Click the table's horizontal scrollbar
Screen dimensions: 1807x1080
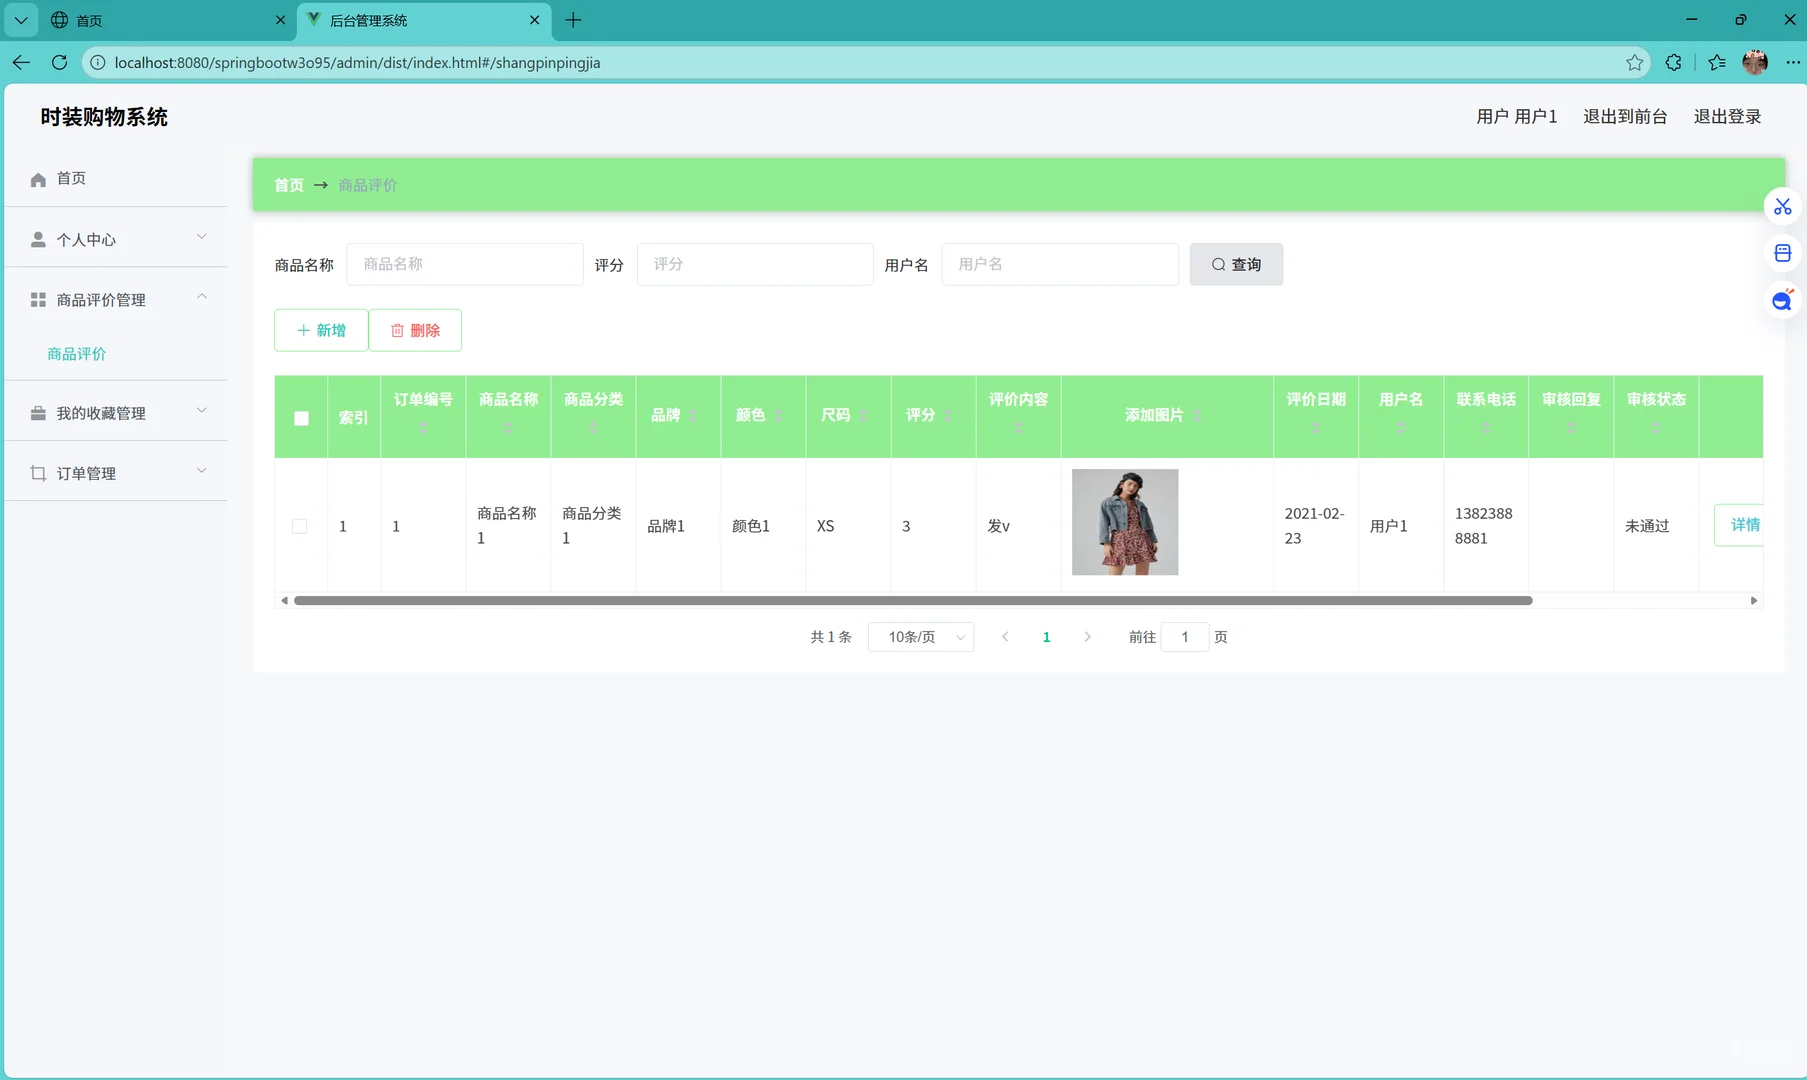[913, 600]
